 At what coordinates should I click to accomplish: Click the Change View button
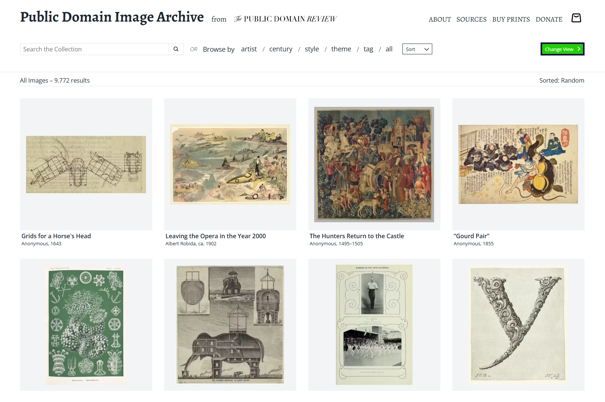click(562, 49)
